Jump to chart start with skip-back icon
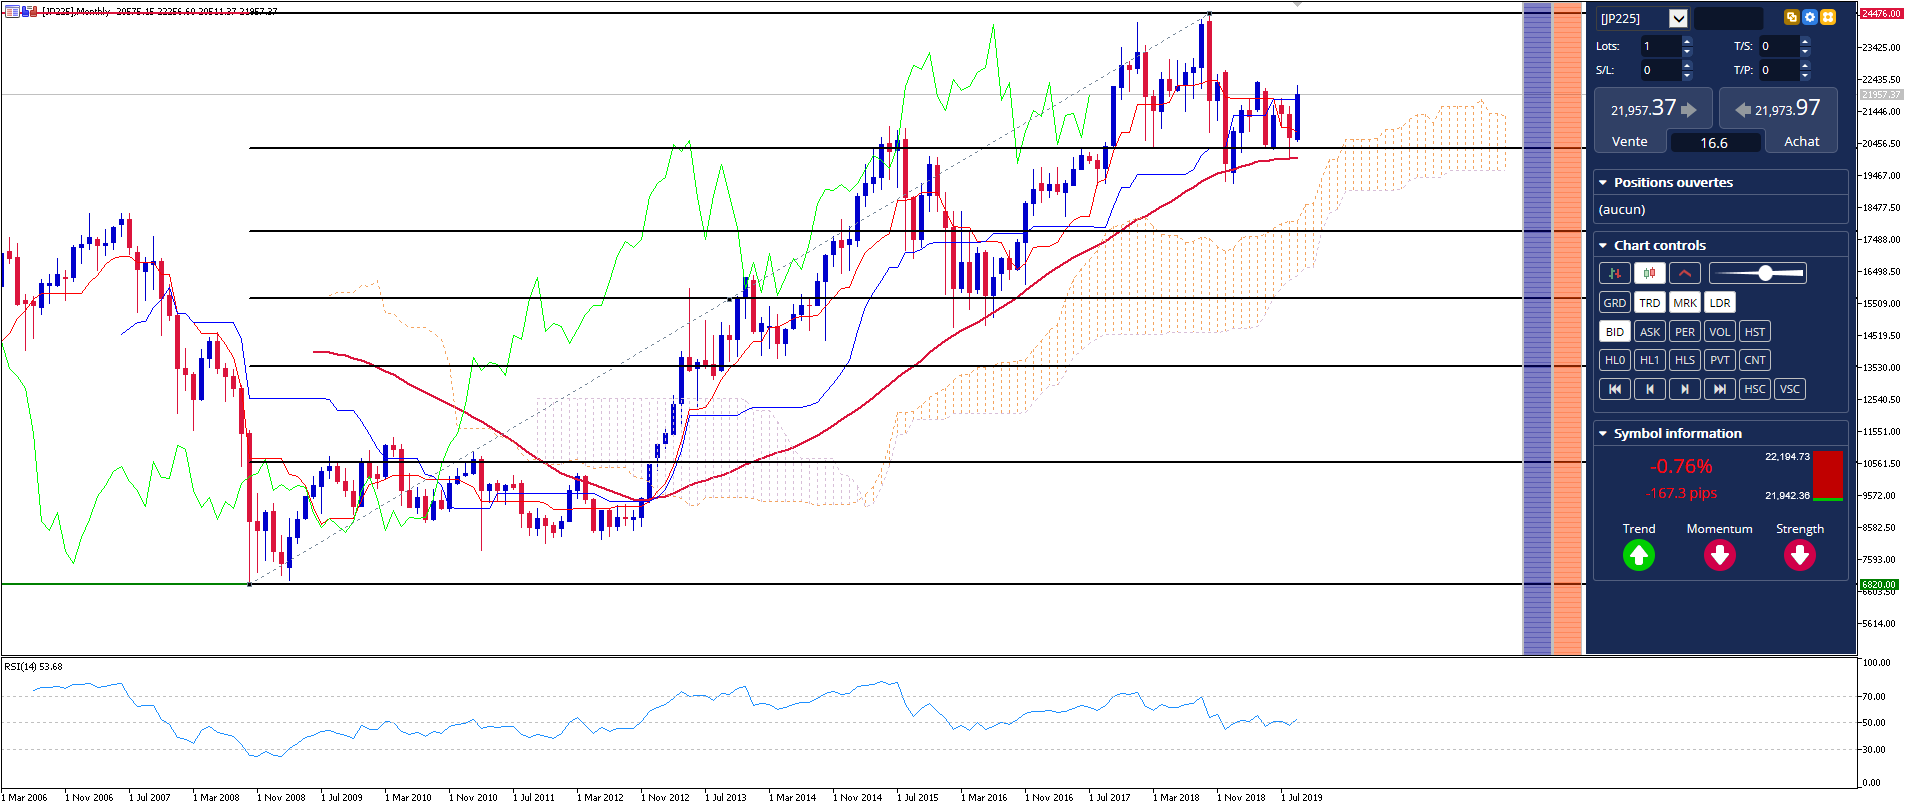This screenshot has width=1911, height=805. [1614, 389]
